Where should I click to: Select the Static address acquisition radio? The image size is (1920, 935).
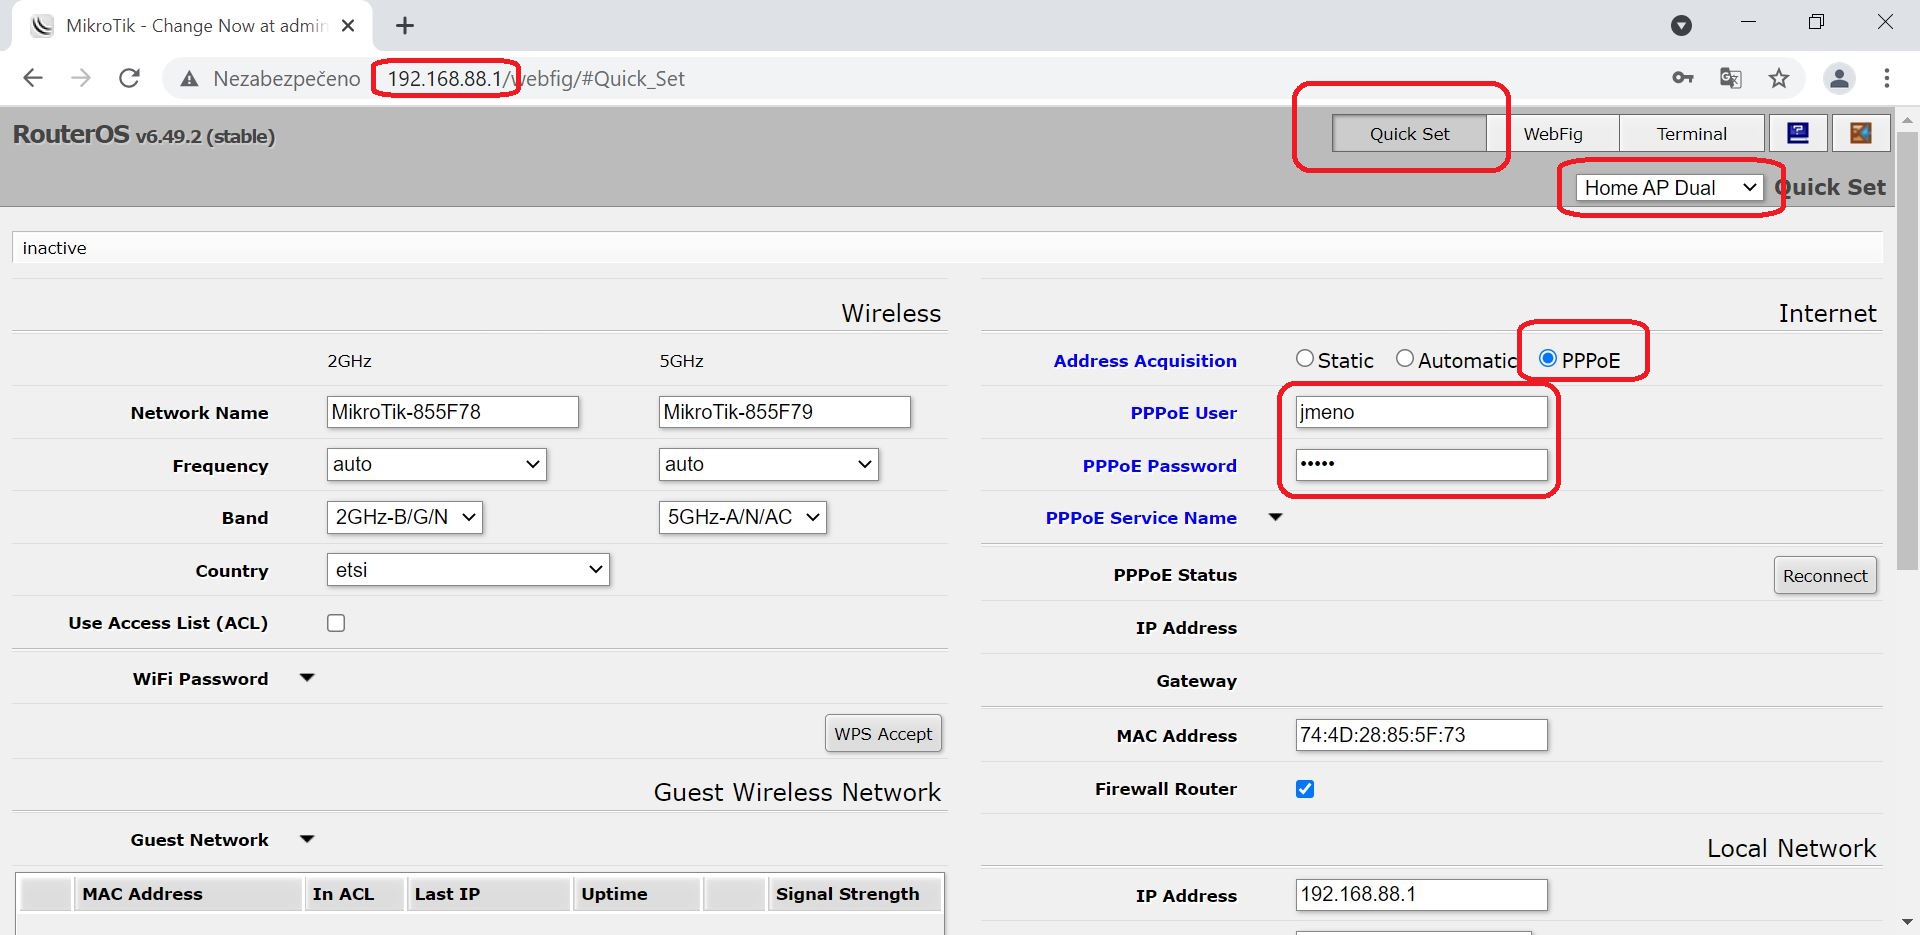1305,358
